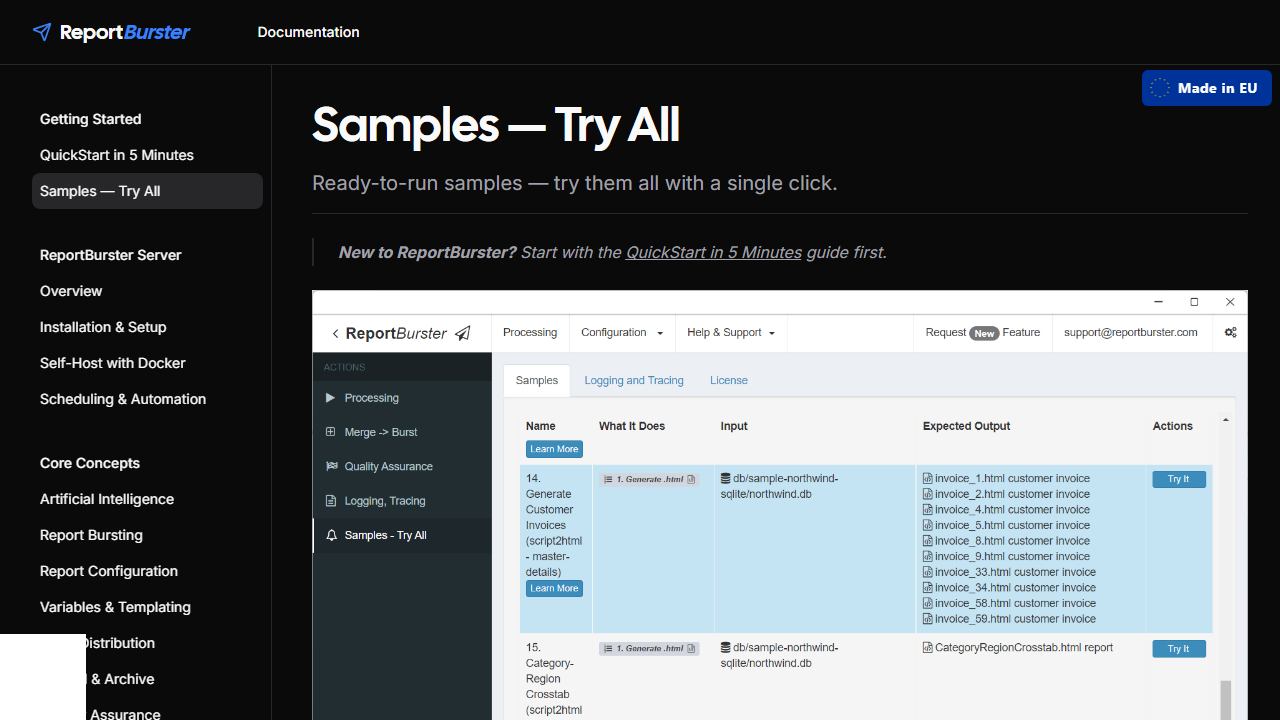Click the file icon next to invoice_2.html

[928, 494]
